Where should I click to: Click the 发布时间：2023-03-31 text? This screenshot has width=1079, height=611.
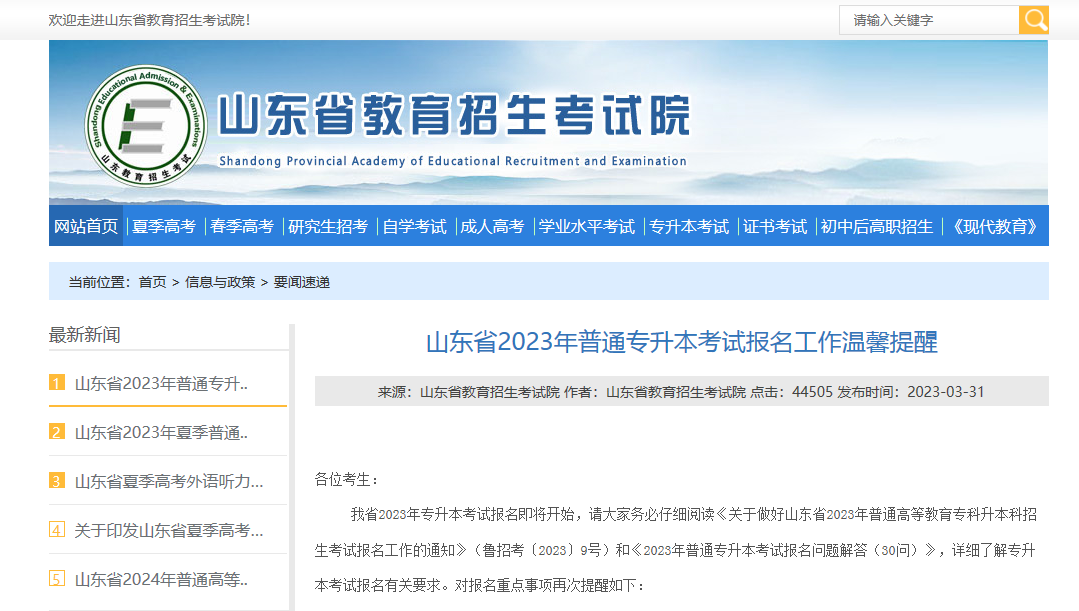[911, 392]
